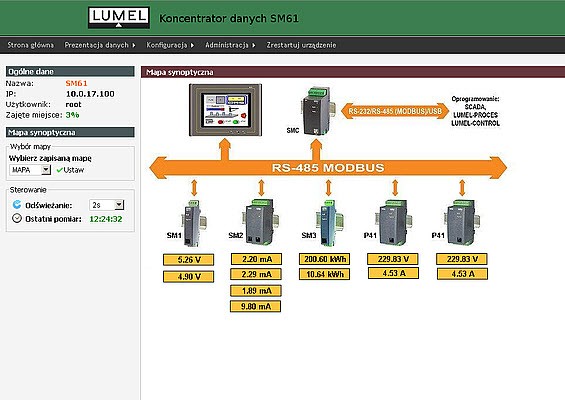Viewport: 565px width, 400px height.
Task: Click the LUMEL-CONTROL software label
Action: pos(475,123)
